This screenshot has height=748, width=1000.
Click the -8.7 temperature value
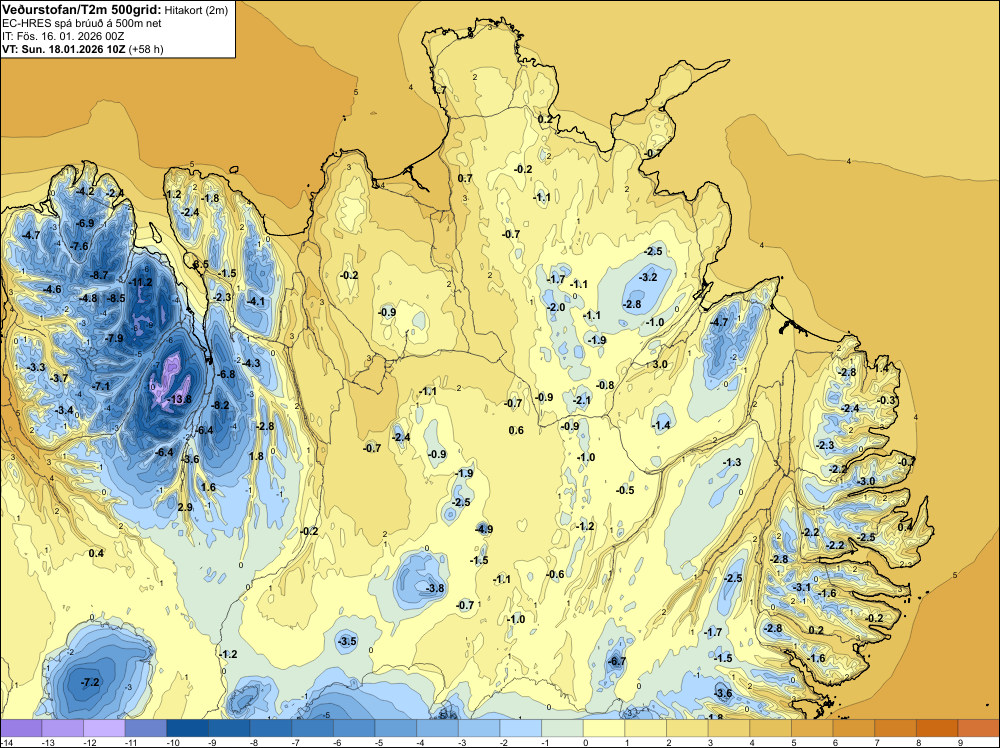pyautogui.click(x=99, y=275)
